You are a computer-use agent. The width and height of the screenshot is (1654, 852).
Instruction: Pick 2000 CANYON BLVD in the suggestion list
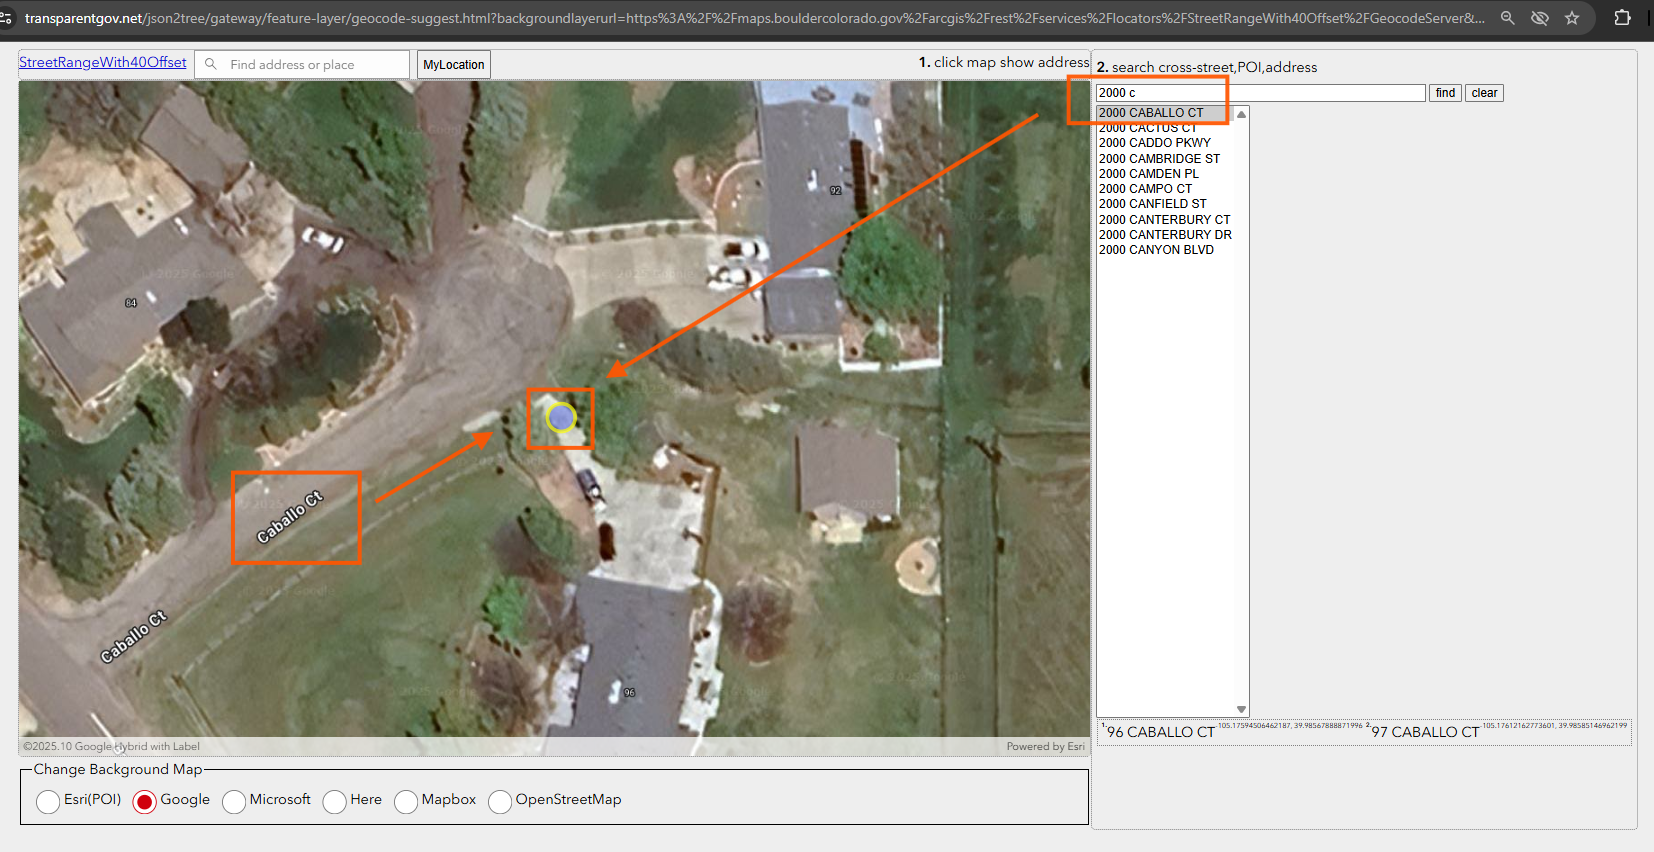tap(1156, 250)
